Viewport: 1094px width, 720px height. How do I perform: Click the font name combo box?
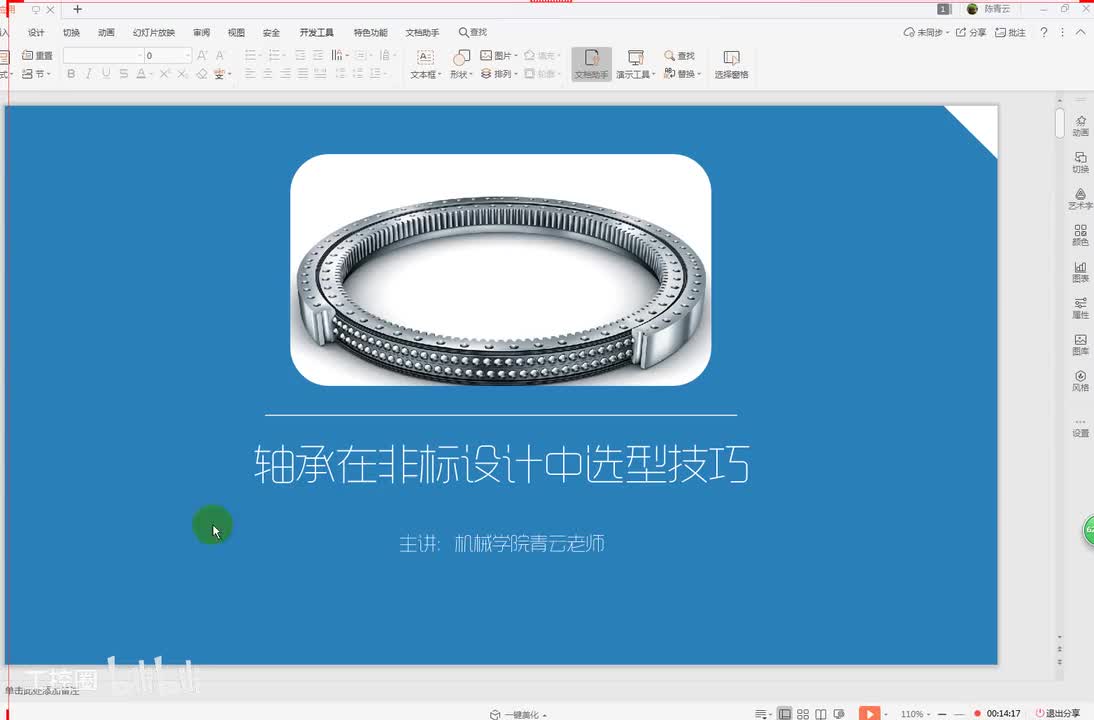point(103,55)
